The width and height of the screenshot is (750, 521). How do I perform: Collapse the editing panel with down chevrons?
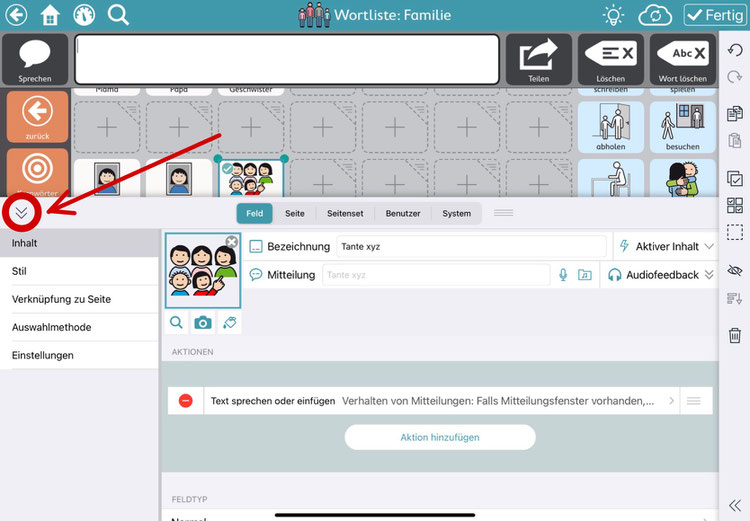tap(22, 213)
